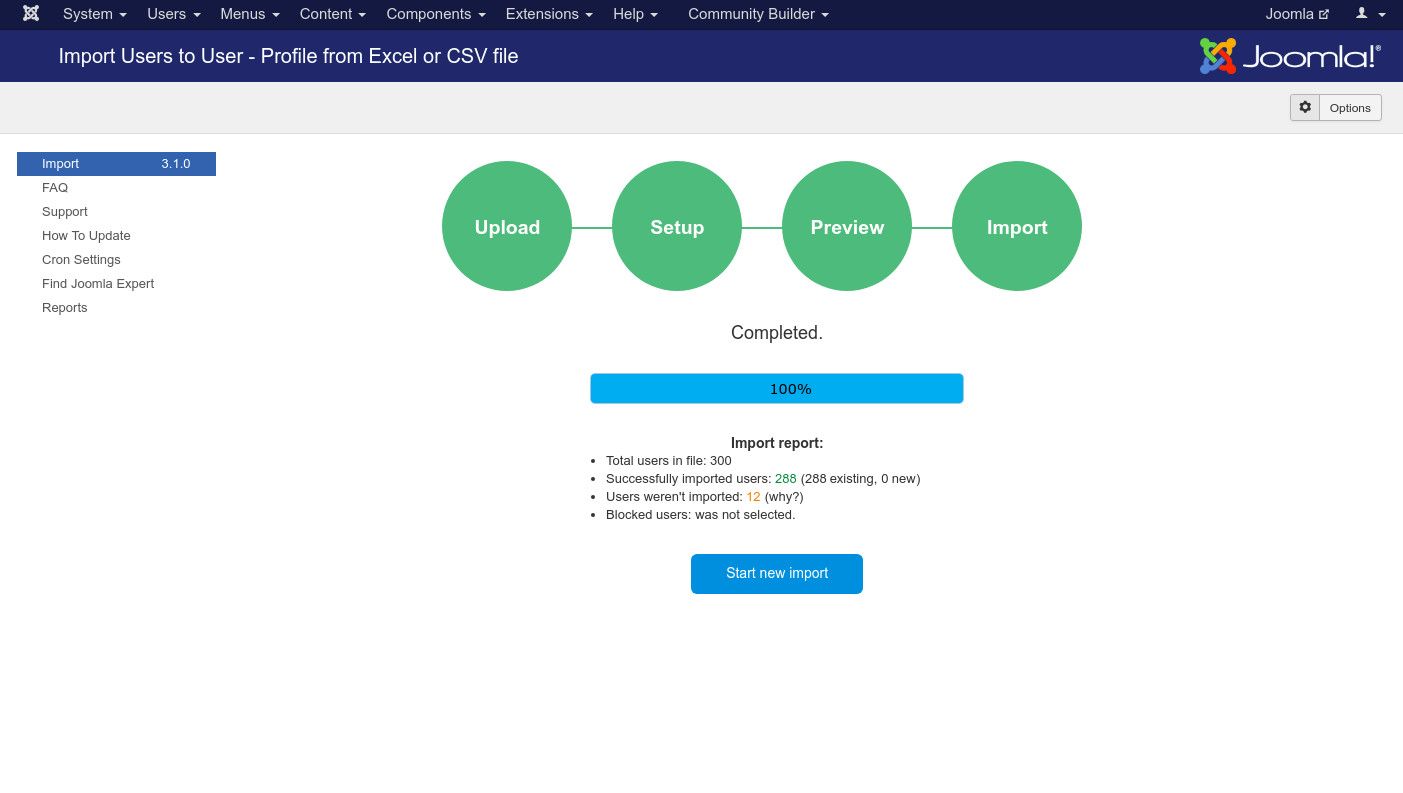Click the Upload step circle

click(507, 226)
